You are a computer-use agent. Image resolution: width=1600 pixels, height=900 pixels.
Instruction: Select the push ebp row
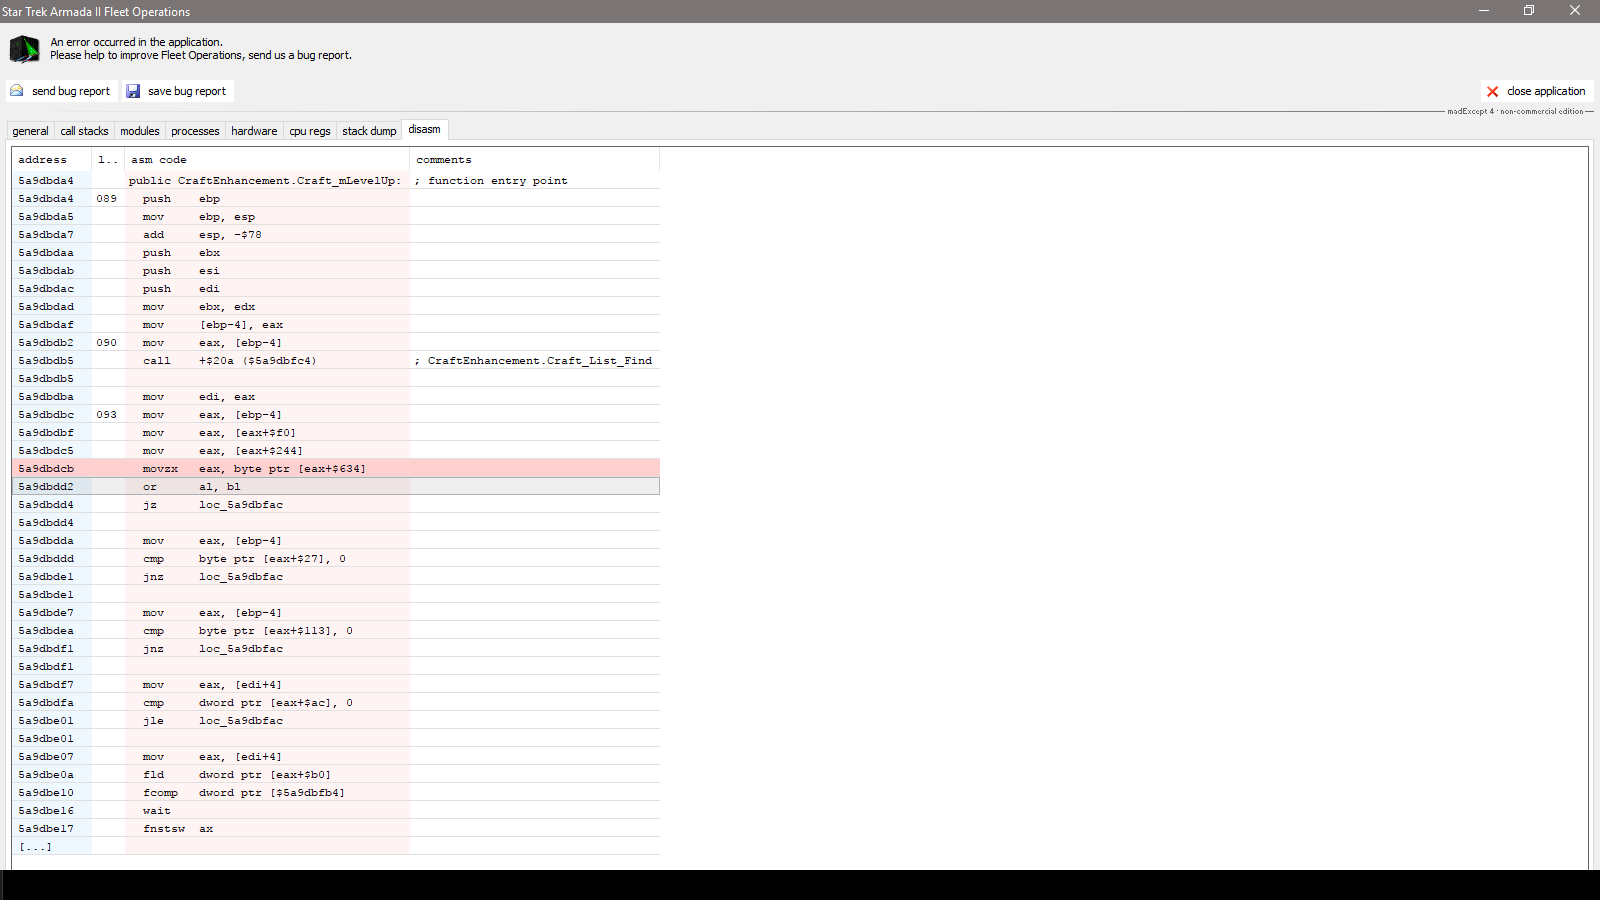click(x=336, y=199)
